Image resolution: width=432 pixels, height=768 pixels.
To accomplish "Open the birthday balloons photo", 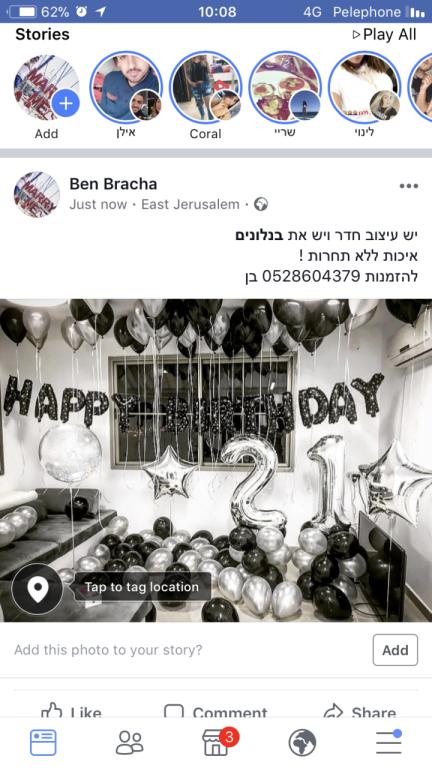I will tap(216, 460).
